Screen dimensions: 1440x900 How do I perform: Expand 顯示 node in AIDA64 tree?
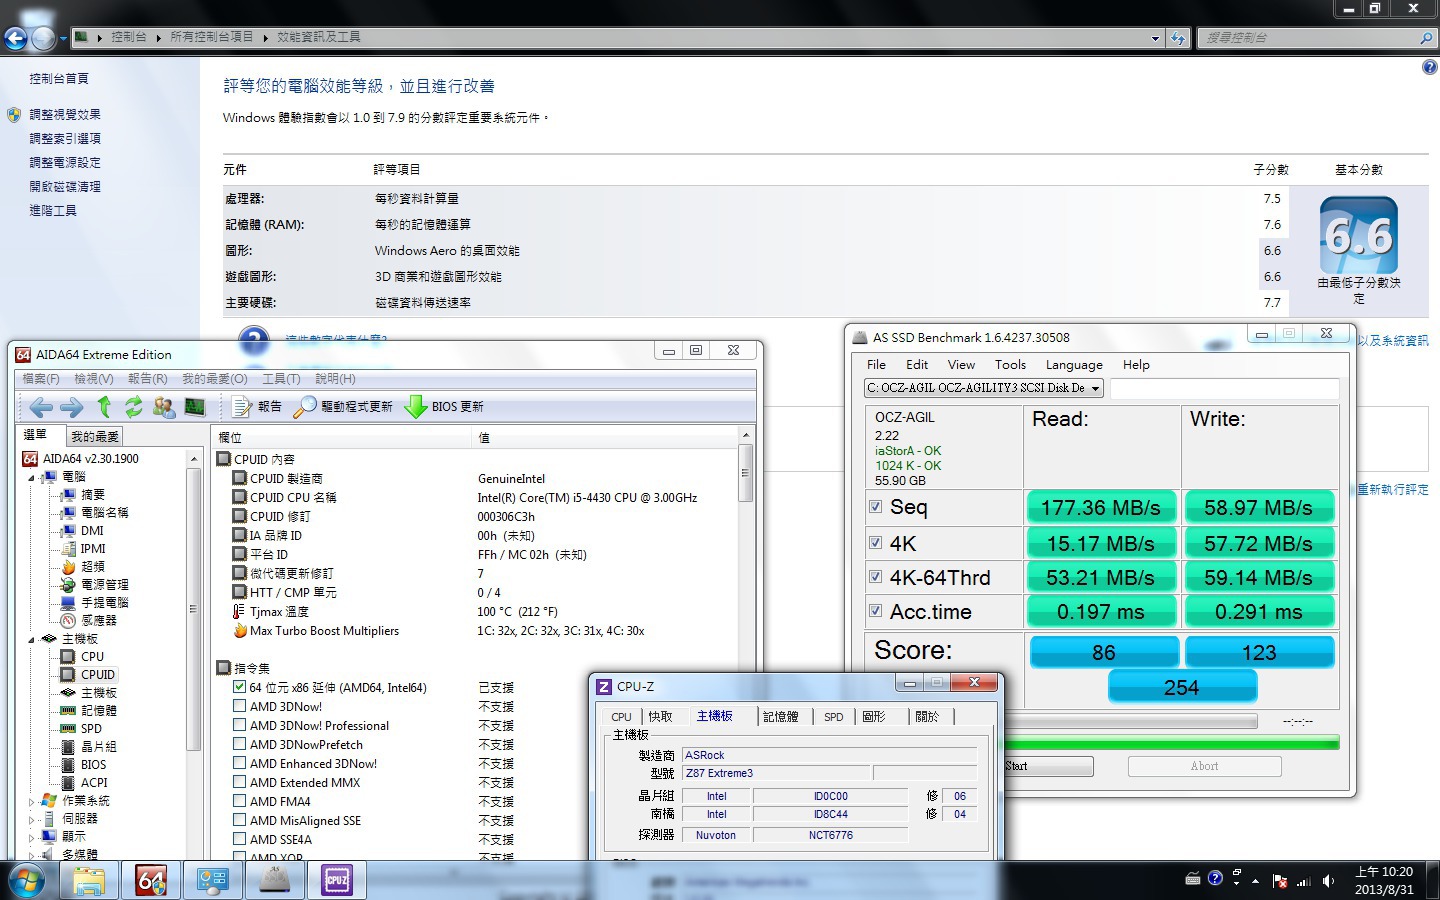(x=31, y=837)
